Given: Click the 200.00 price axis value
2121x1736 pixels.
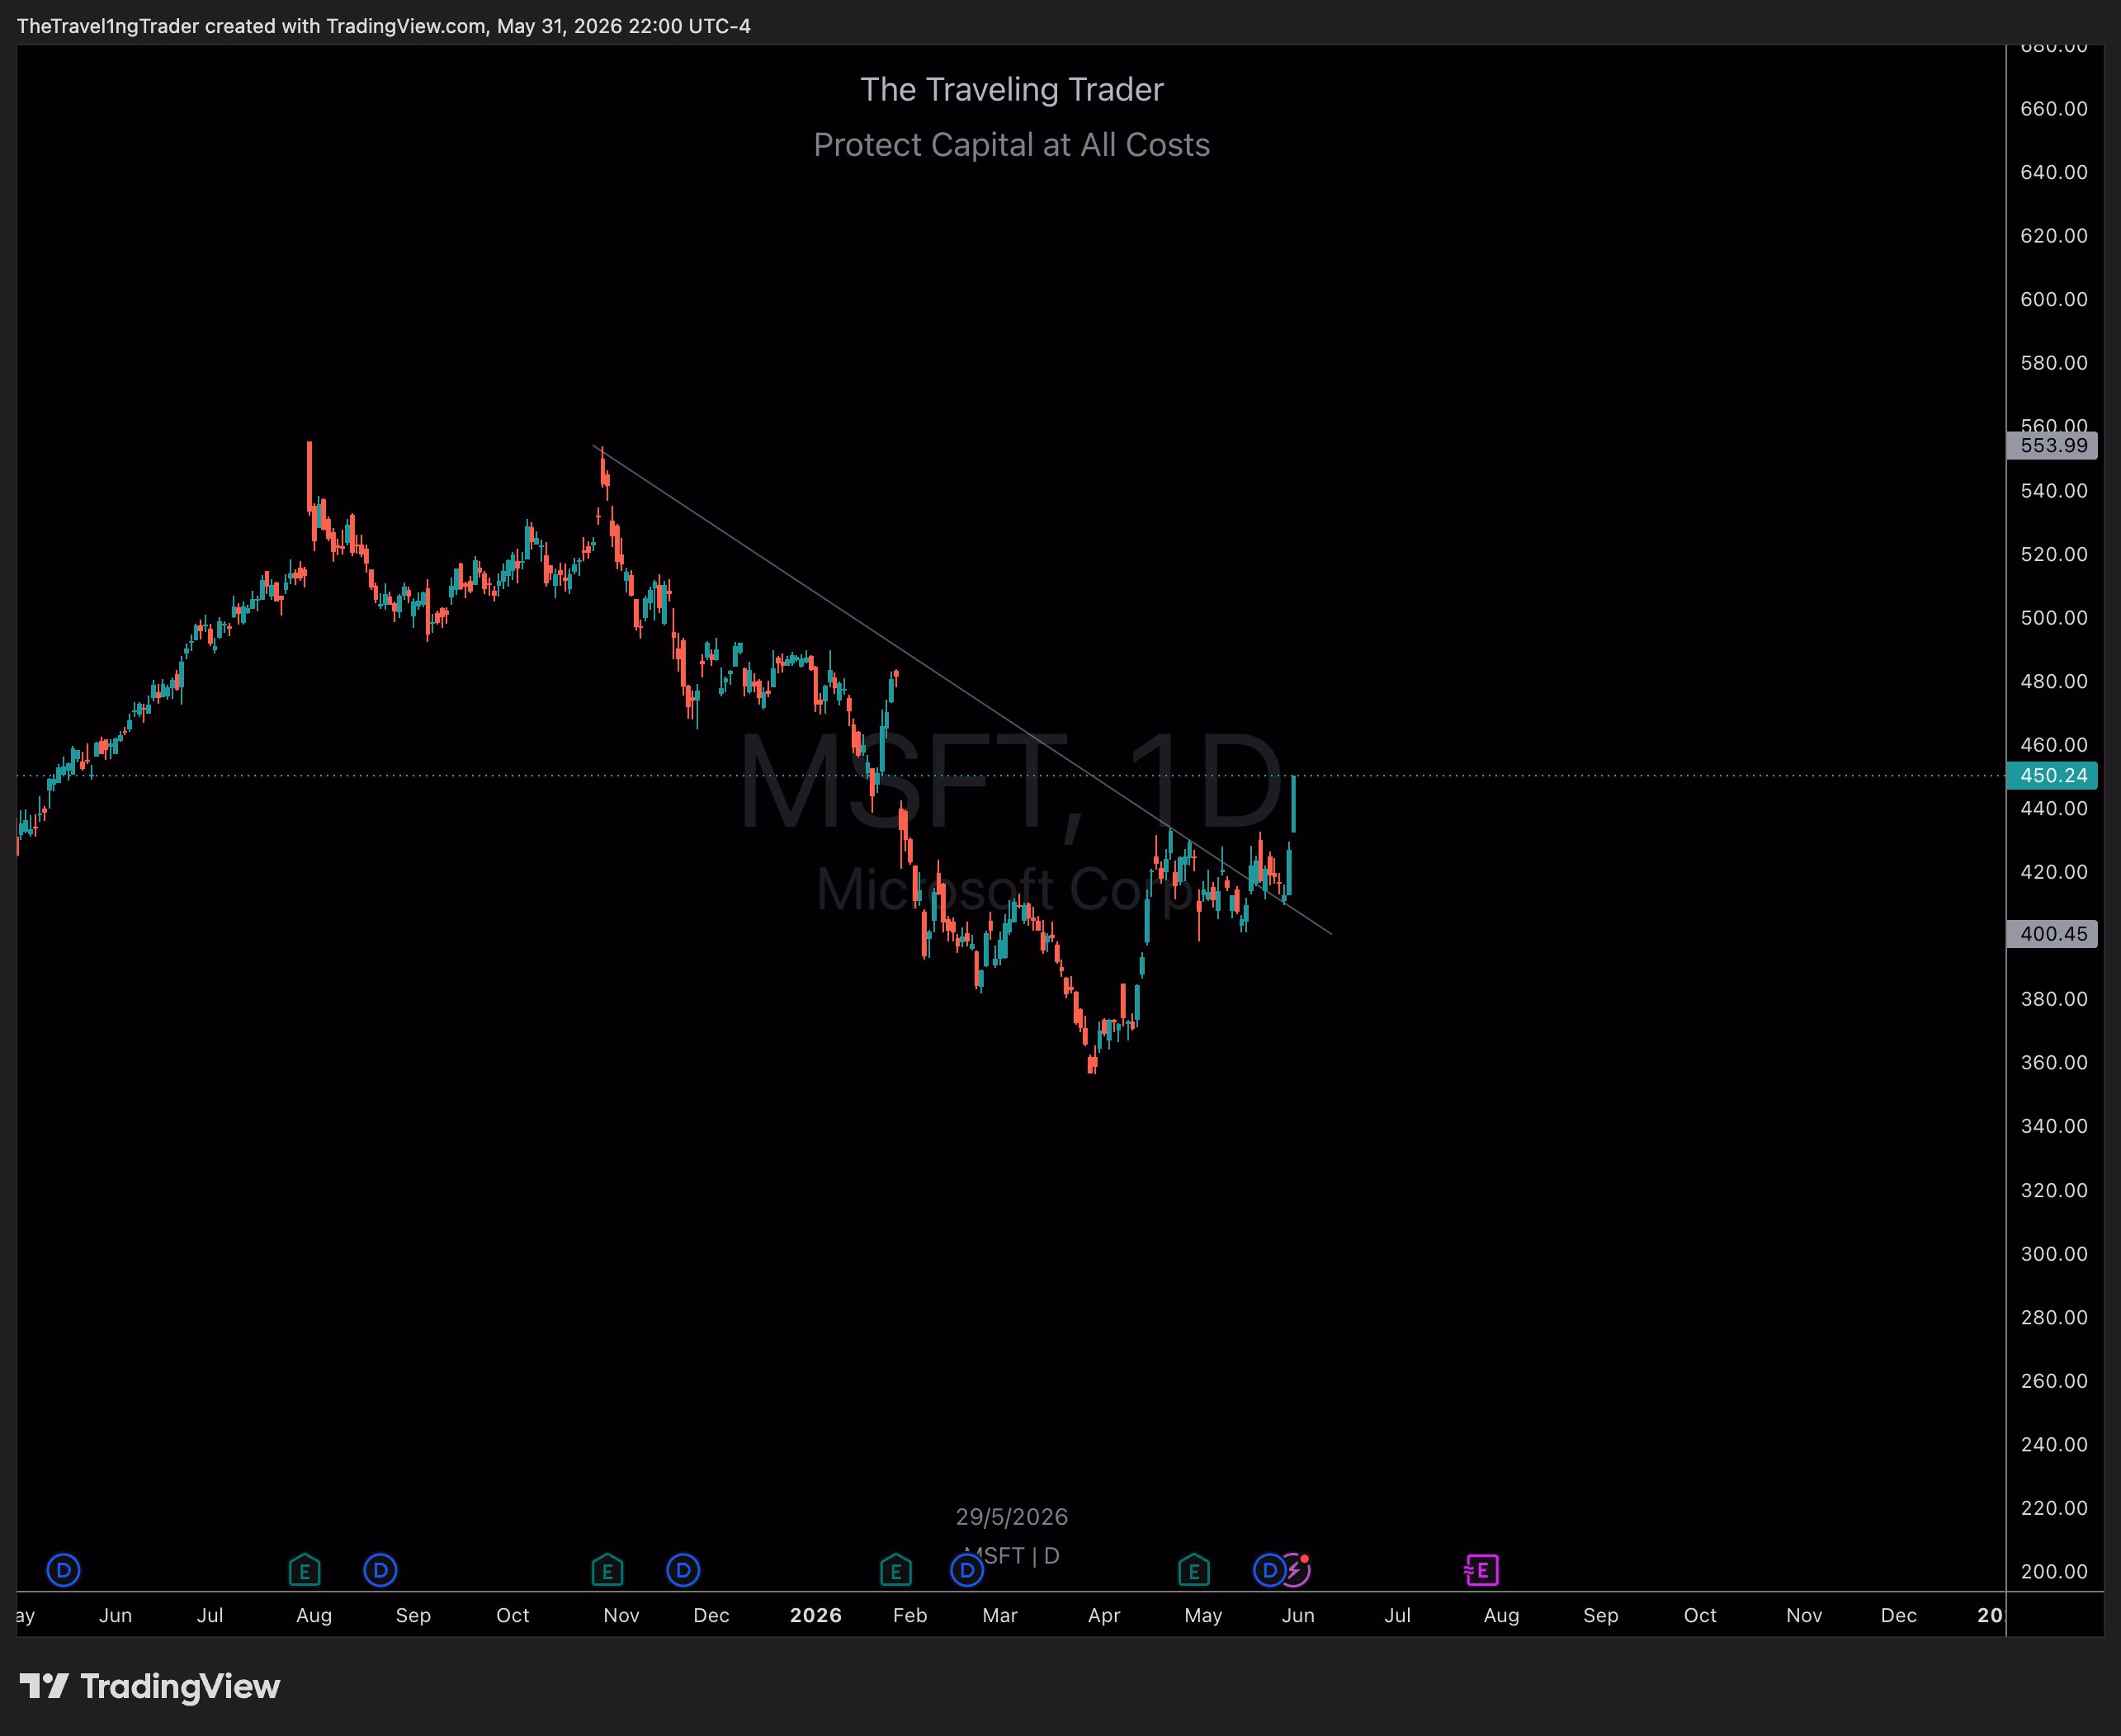Looking at the screenshot, I should (x=2054, y=1572).
